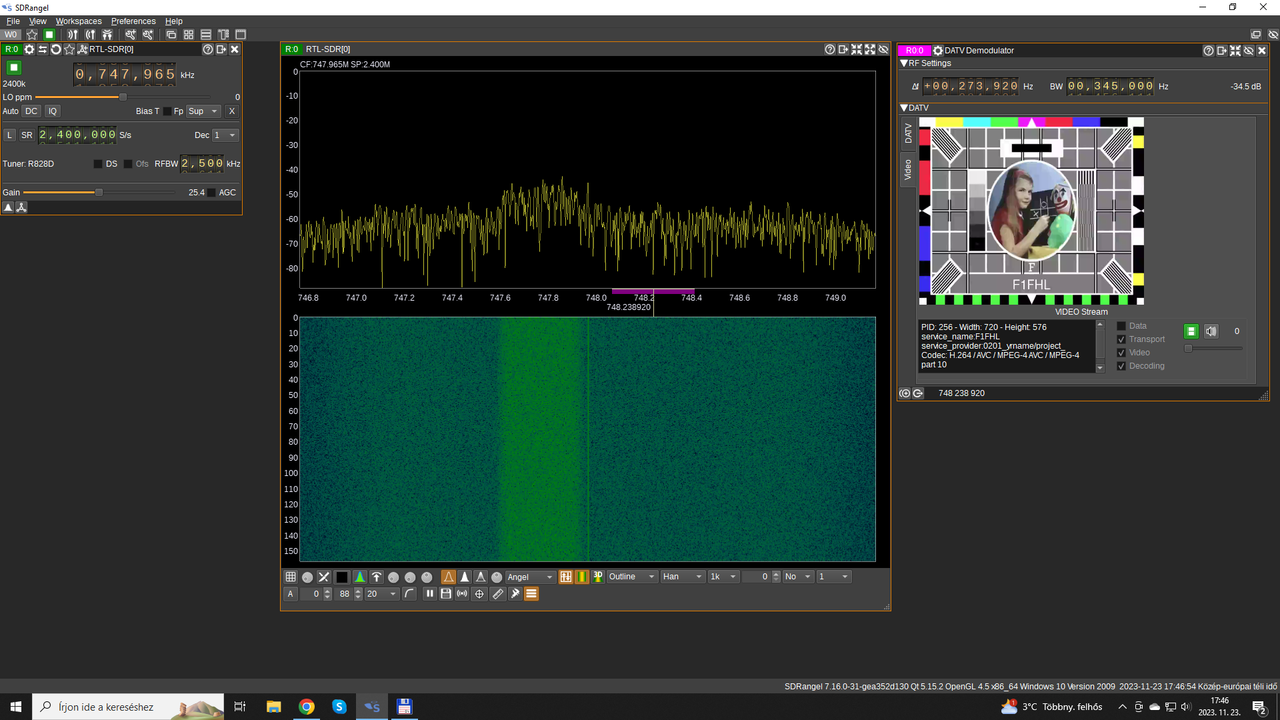The height and width of the screenshot is (720, 1280).
Task: Click the SR sample rate toggle button
Action: pos(27,135)
